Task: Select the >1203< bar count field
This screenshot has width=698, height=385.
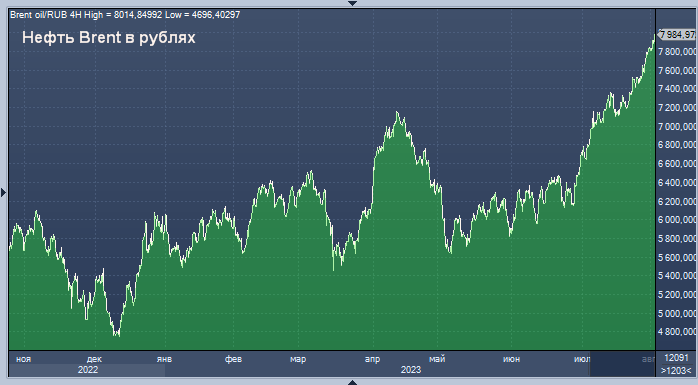Action: point(676,370)
